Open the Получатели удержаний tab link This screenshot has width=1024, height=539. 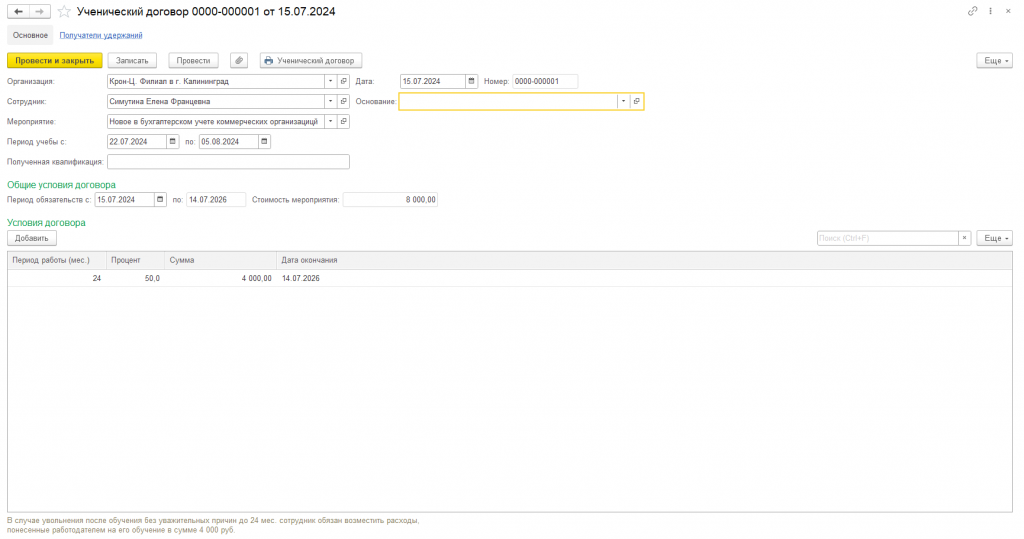coord(101,35)
